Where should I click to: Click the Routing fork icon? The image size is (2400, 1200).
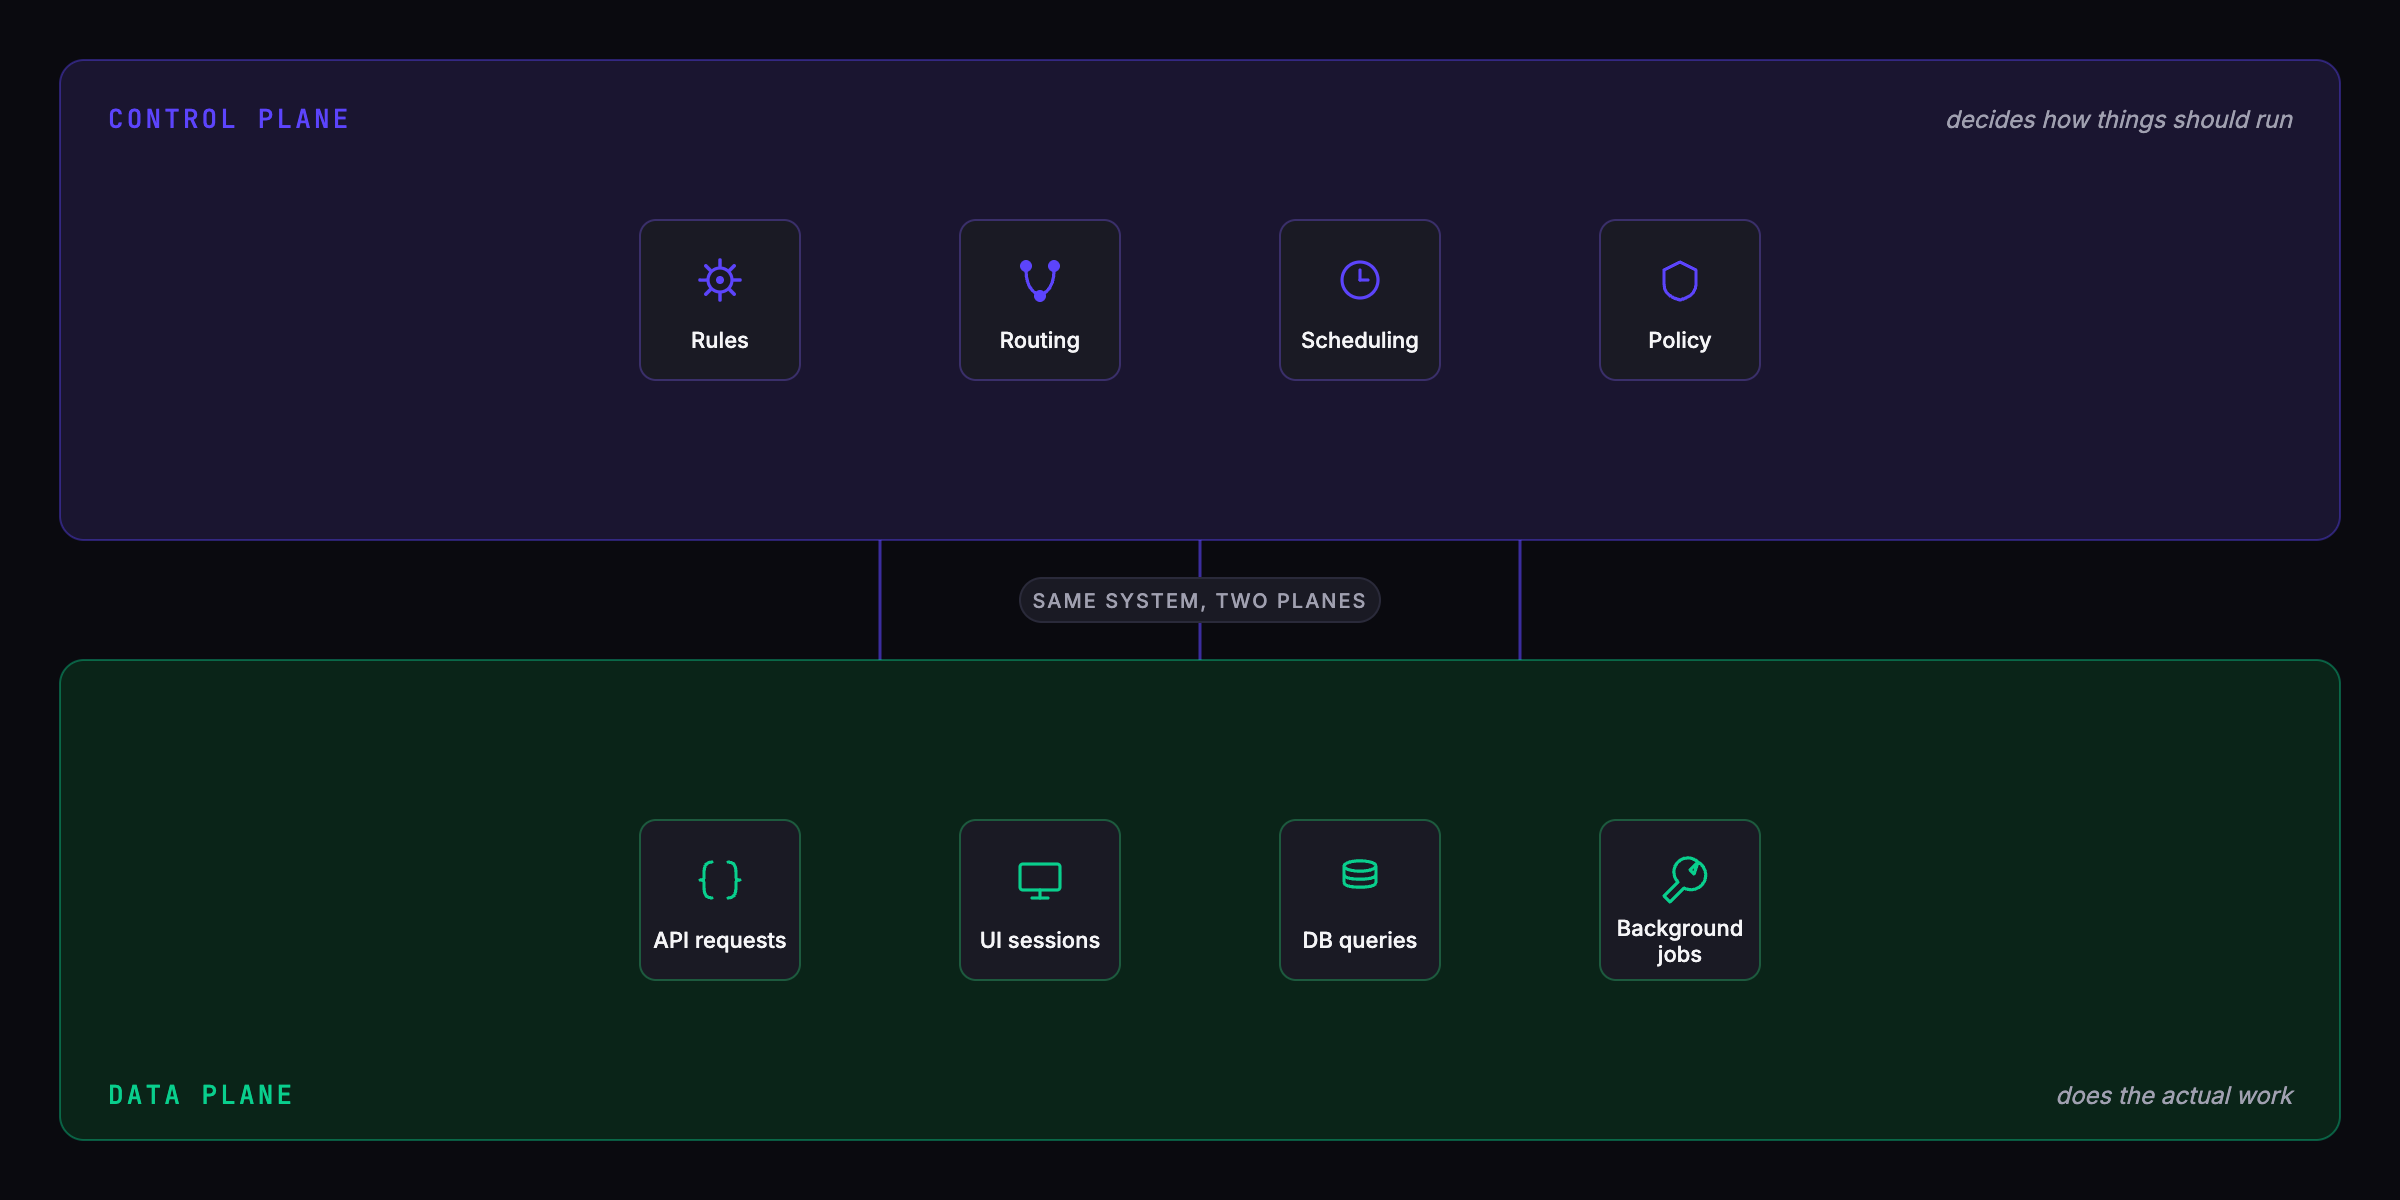click(1040, 280)
